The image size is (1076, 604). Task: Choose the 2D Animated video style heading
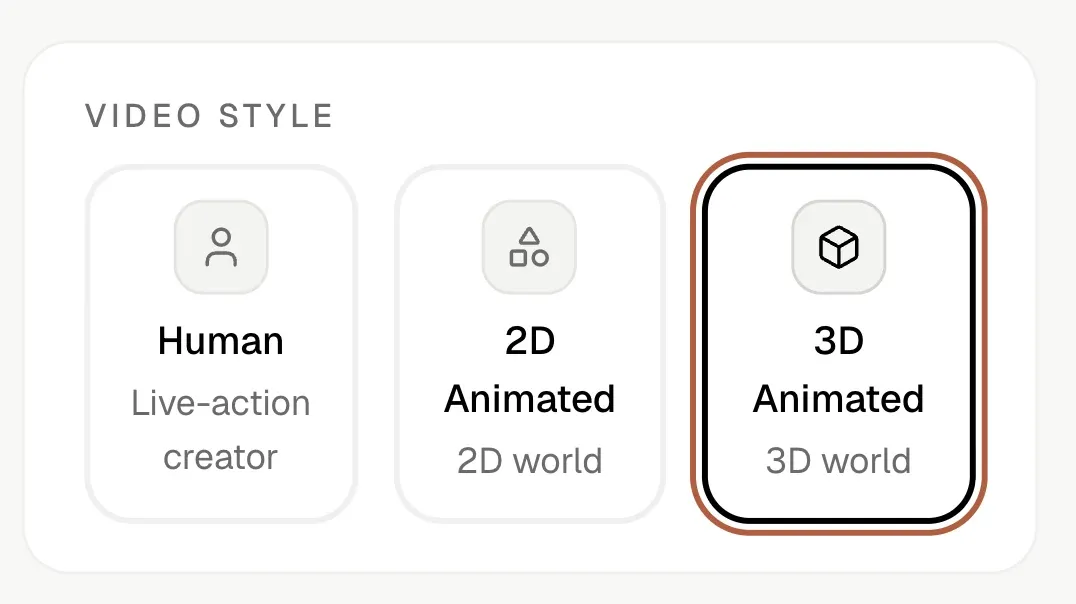pyautogui.click(x=529, y=369)
